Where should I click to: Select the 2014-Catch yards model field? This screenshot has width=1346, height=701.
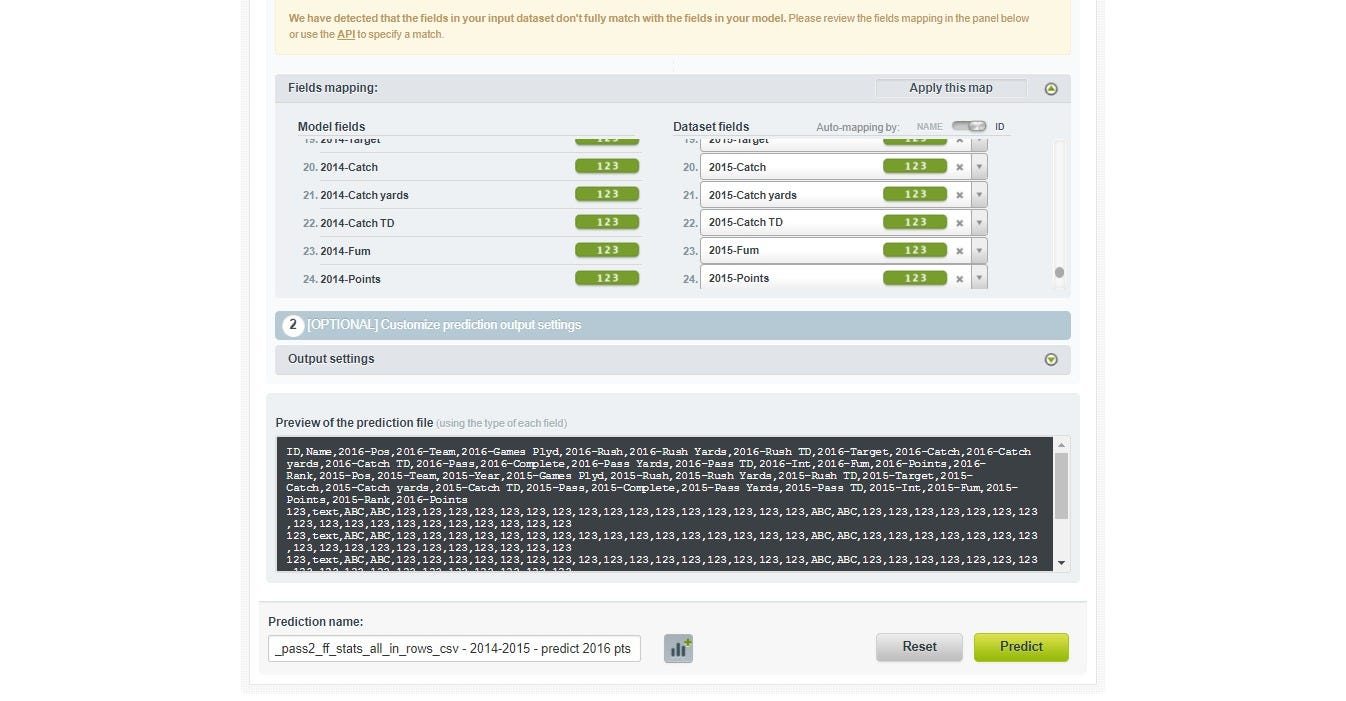470,195
